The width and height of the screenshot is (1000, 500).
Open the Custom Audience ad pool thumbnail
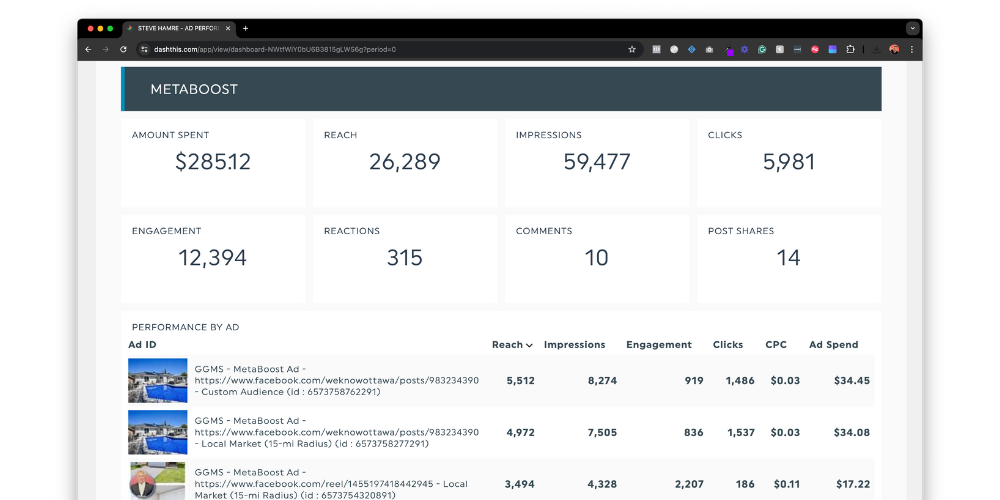point(157,381)
